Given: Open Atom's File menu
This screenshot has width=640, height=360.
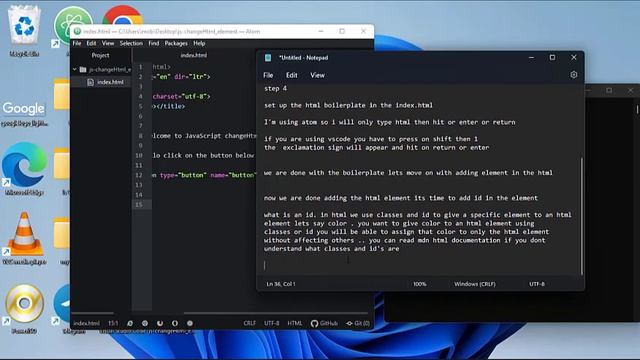Looking at the screenshot, I should click(x=77, y=43).
